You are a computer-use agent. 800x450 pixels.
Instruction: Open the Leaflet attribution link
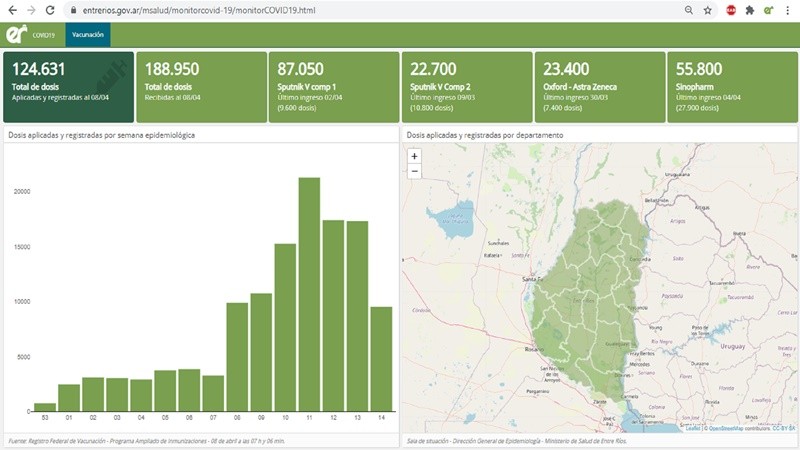[x=693, y=428]
